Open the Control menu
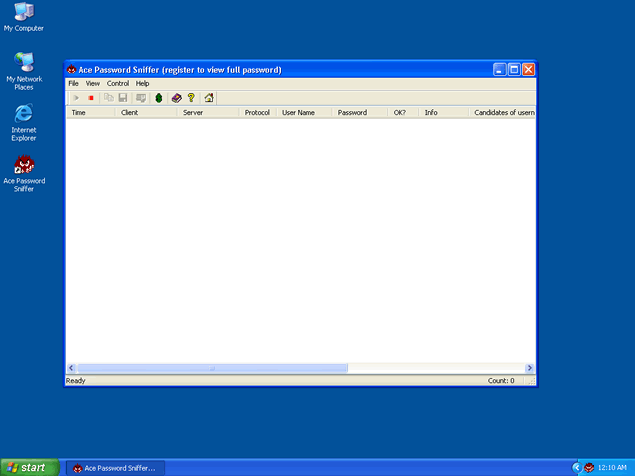 click(x=118, y=83)
